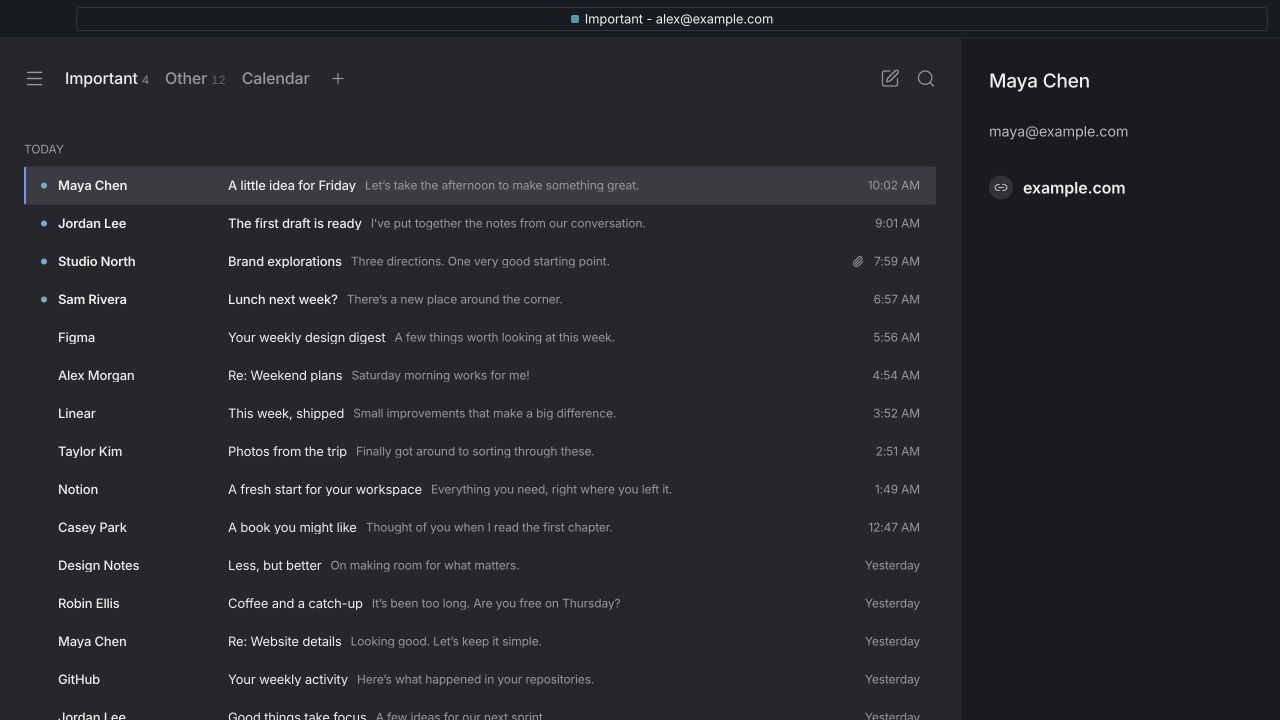Open 'Re: Weekend plans' email

[x=480, y=375]
